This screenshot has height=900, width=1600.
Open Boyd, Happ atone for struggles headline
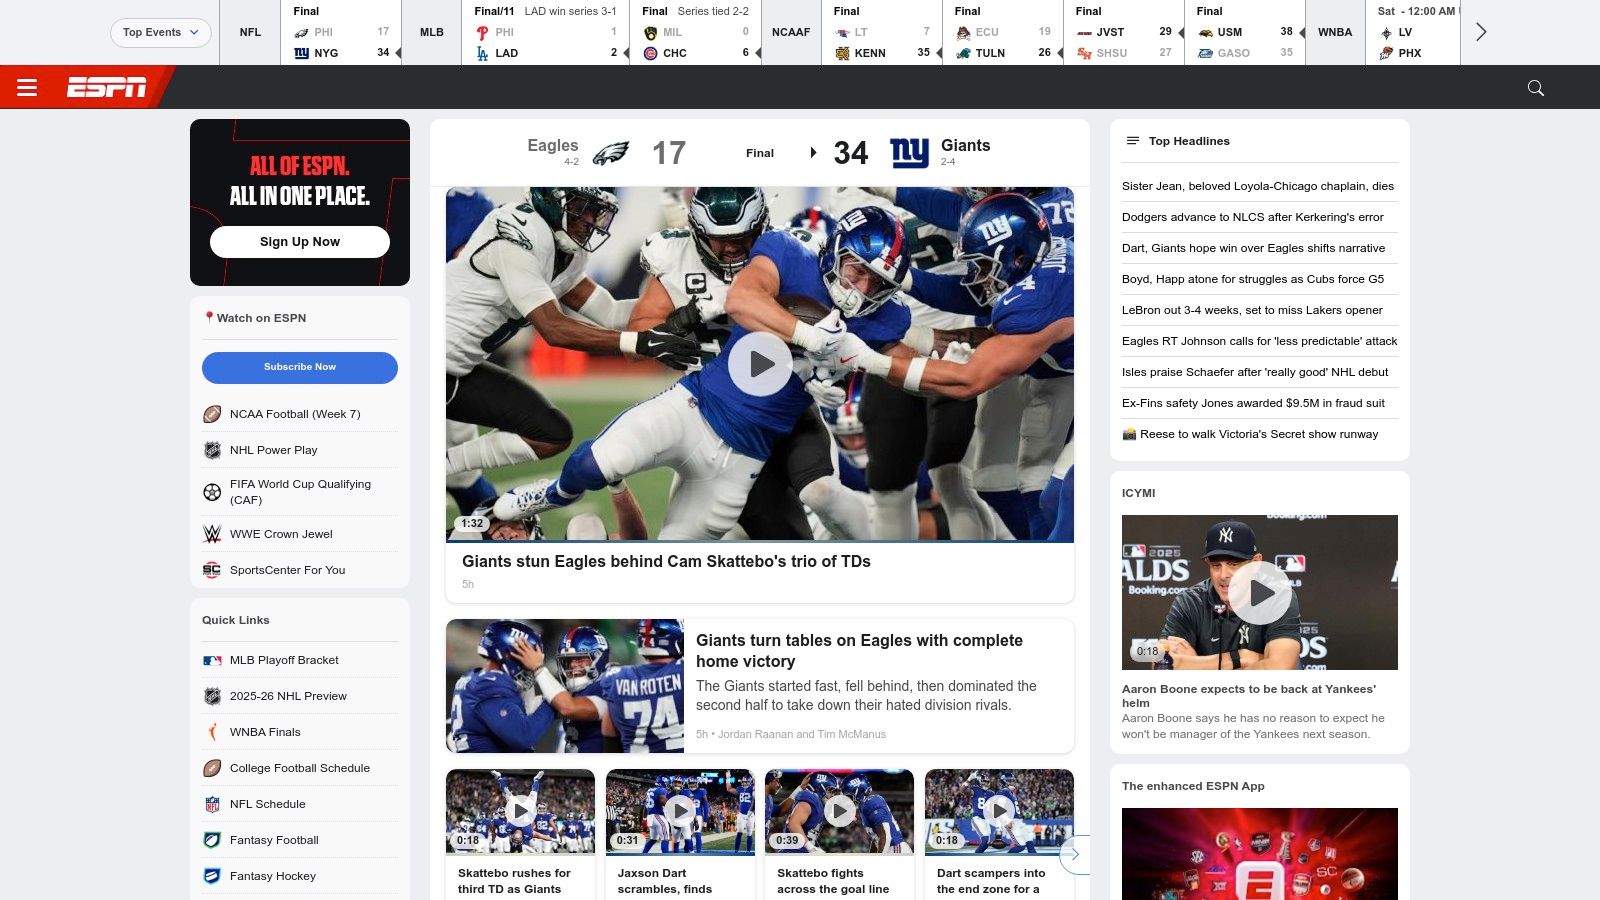point(1253,279)
